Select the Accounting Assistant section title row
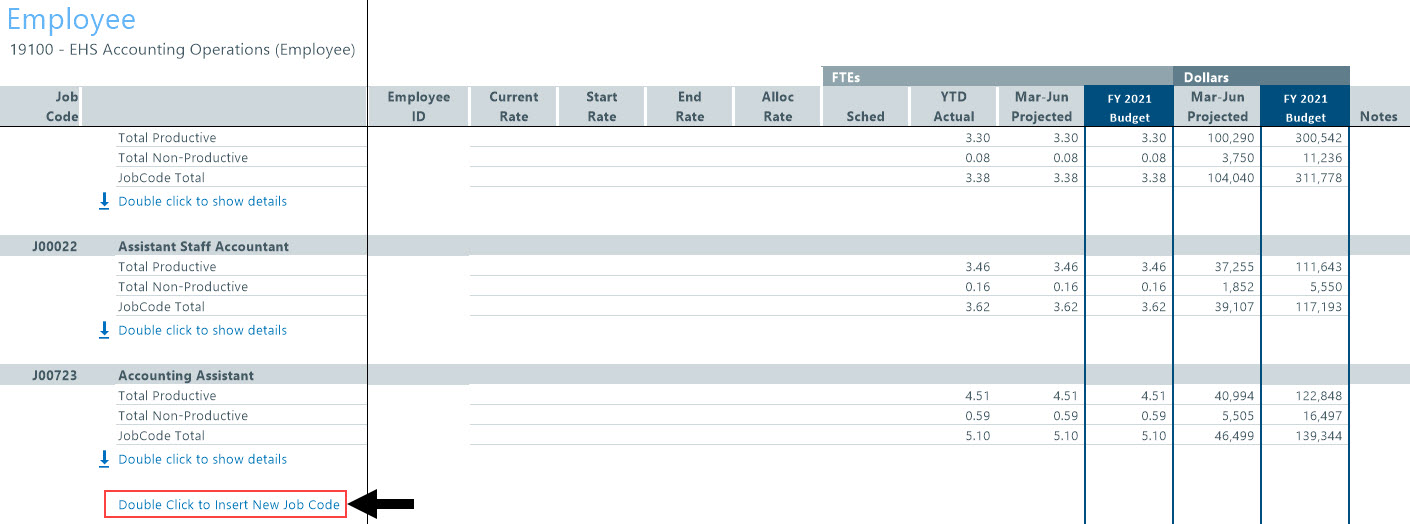 (x=186, y=376)
